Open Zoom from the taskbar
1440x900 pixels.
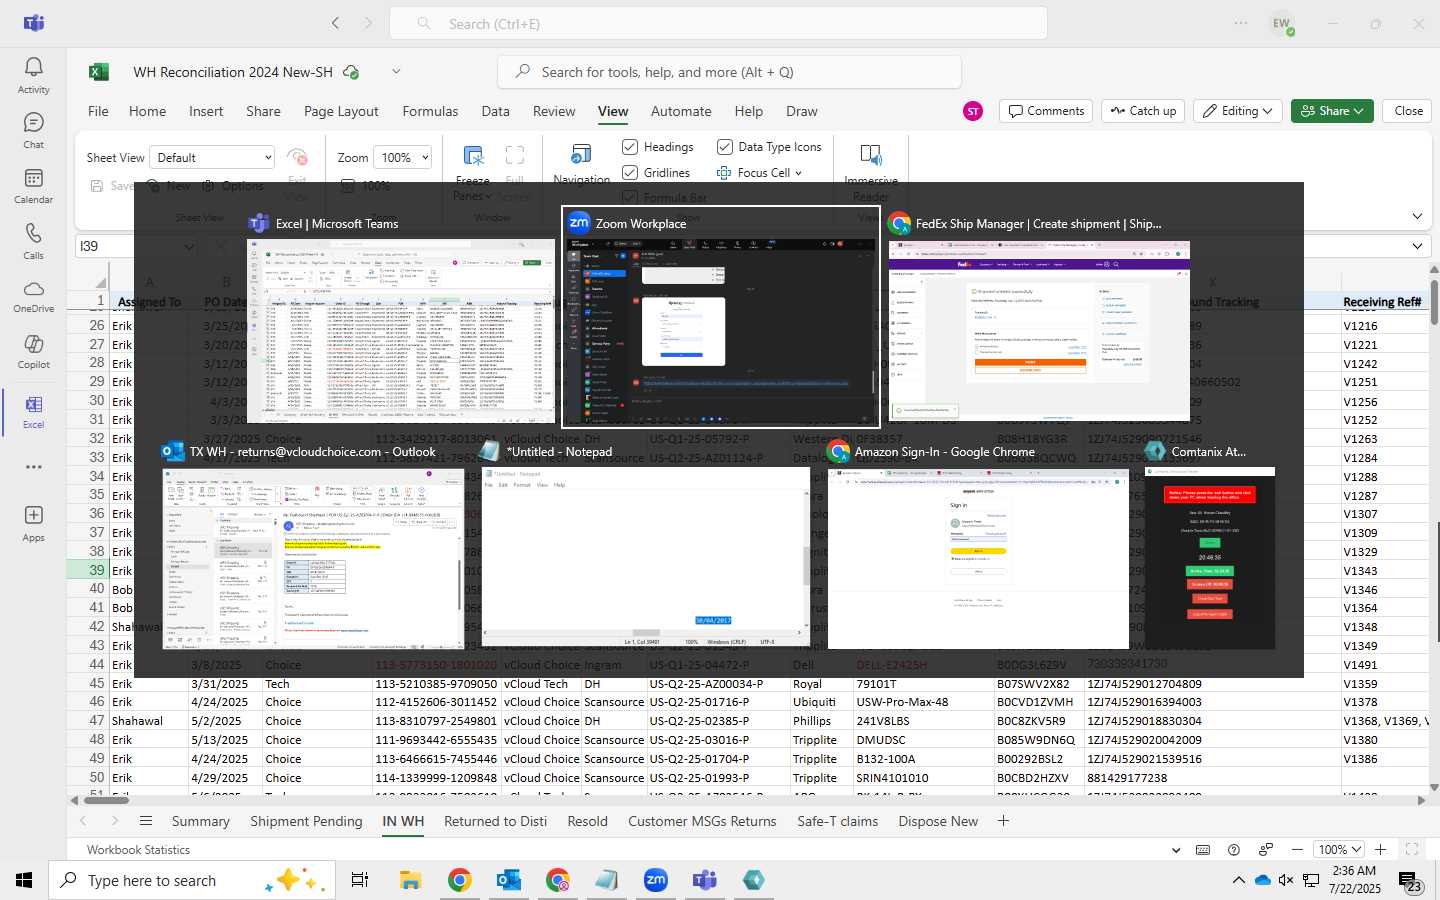coord(656,880)
